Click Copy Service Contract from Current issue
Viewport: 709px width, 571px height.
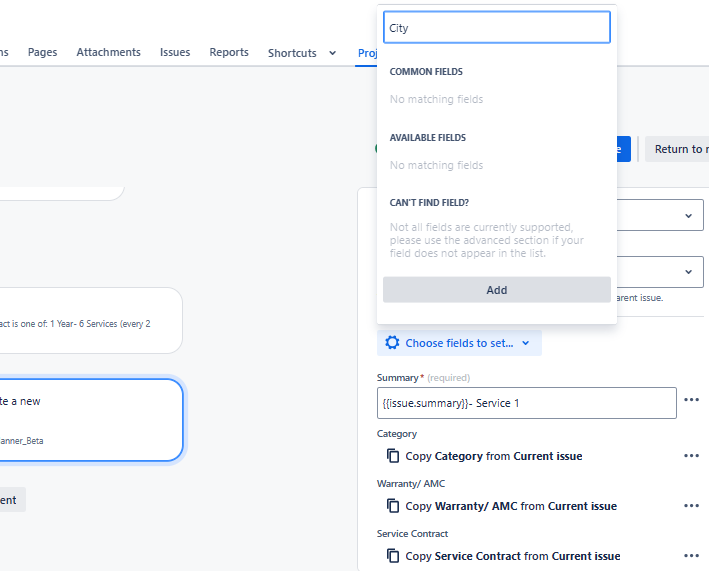[x=513, y=556]
